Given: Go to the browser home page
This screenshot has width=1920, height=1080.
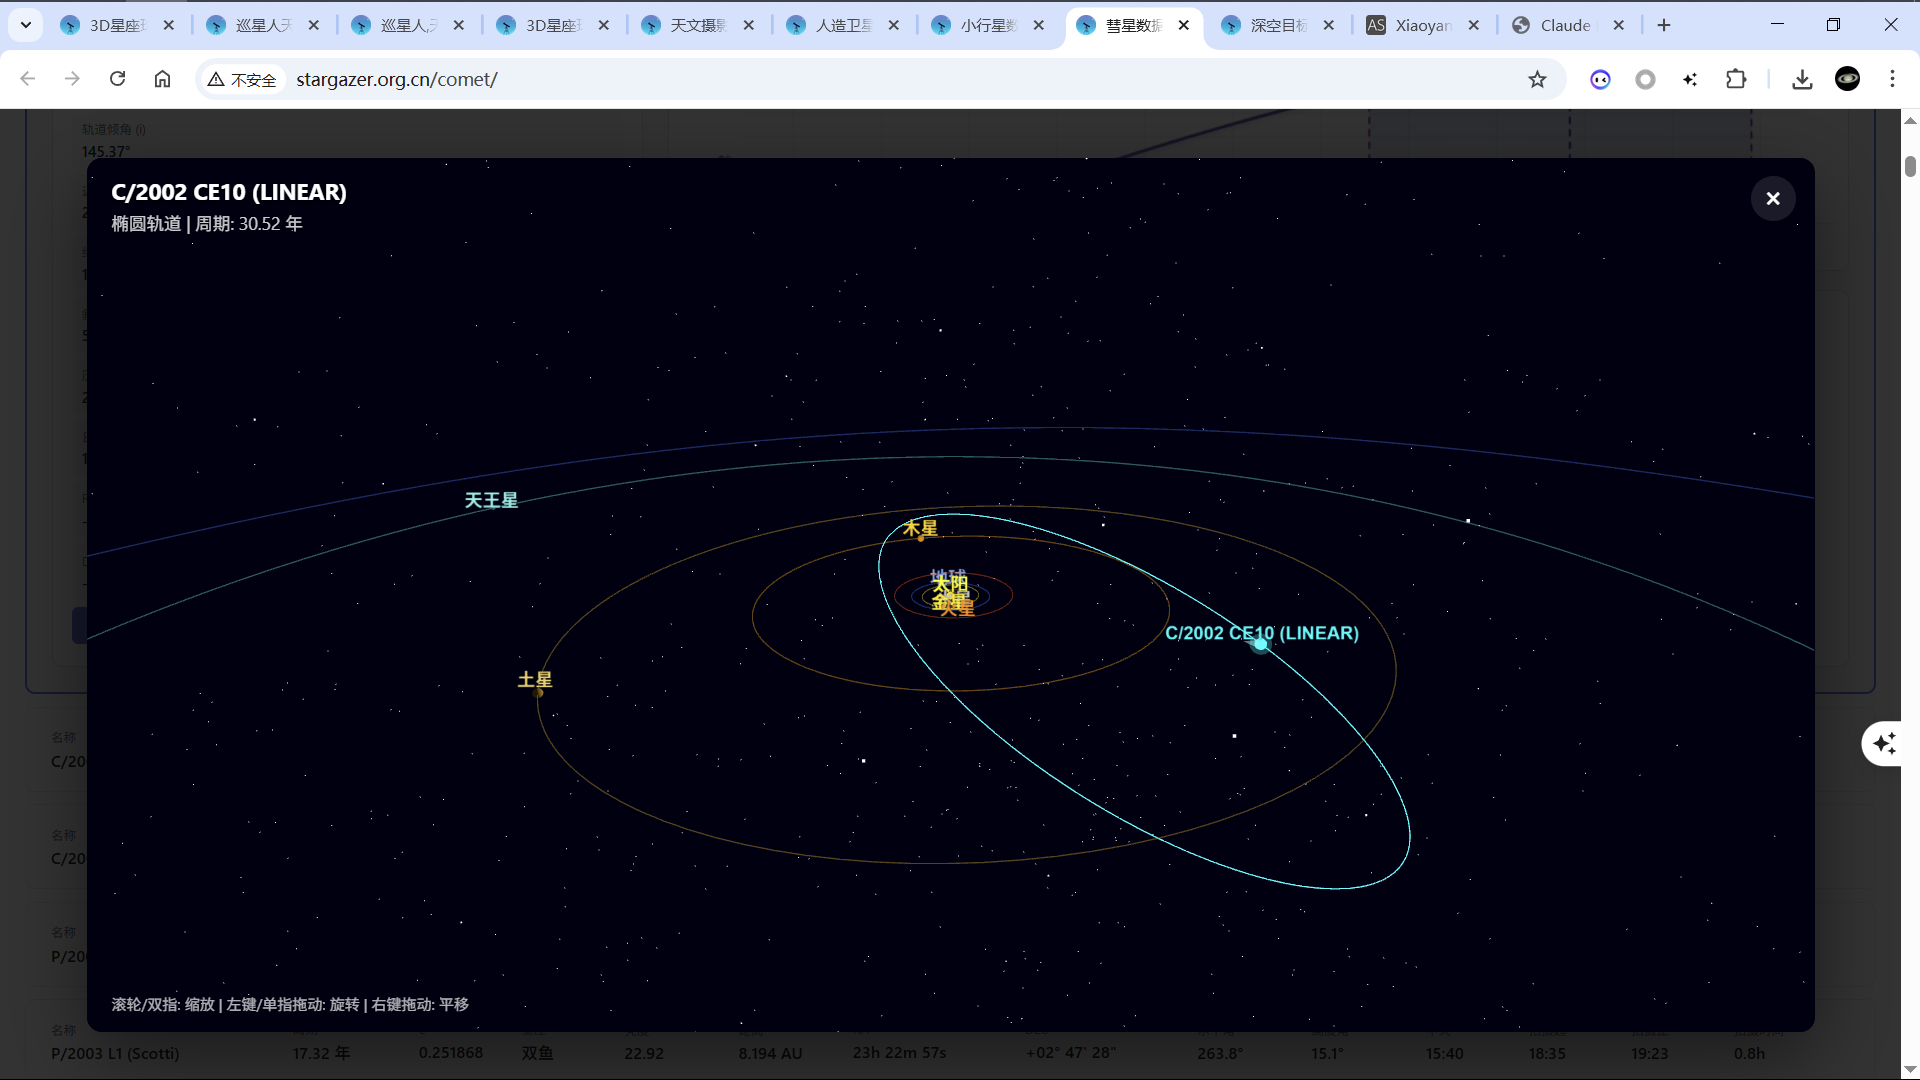Looking at the screenshot, I should coord(162,79).
